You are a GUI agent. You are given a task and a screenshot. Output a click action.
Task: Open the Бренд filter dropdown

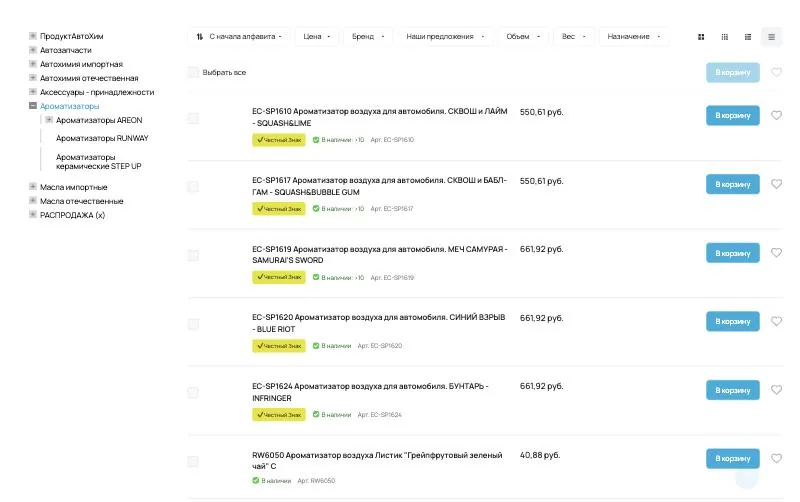(368, 37)
